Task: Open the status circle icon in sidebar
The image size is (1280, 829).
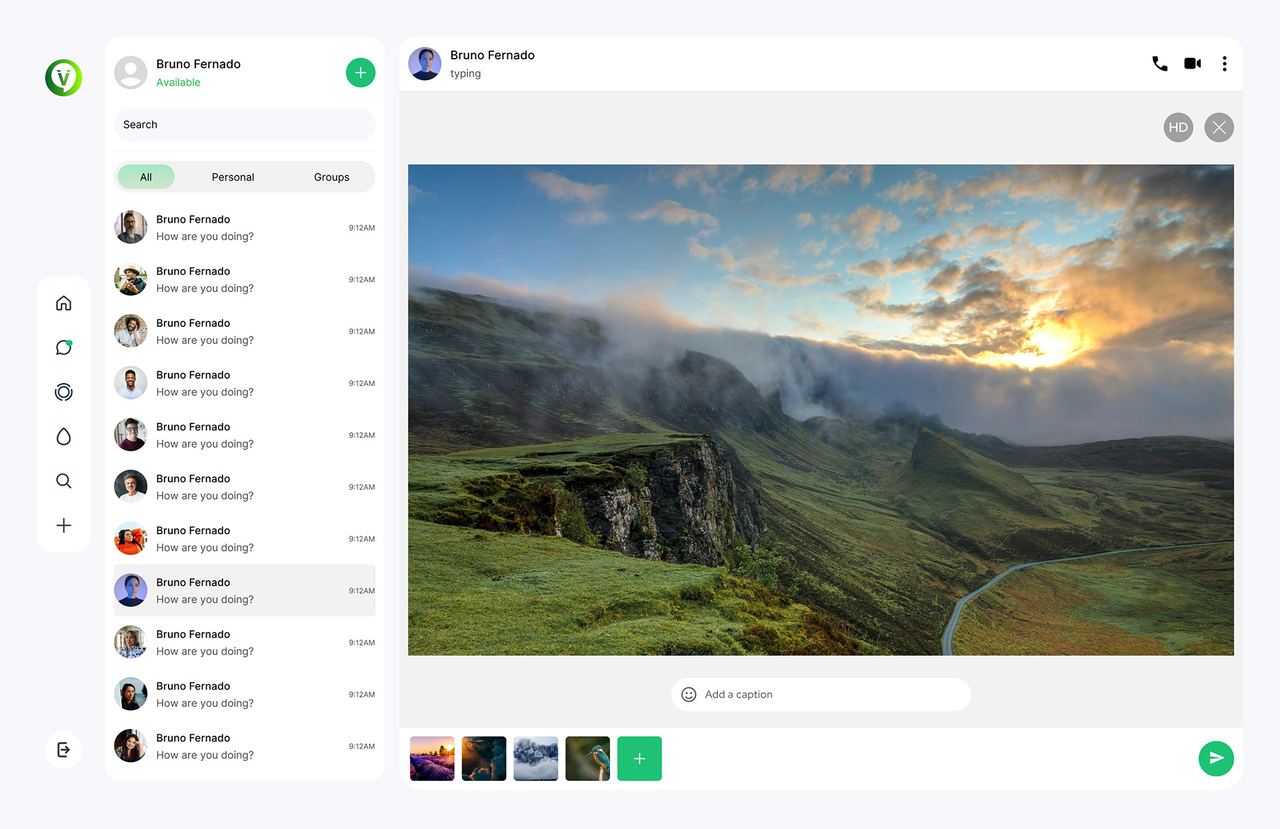Action: (63, 392)
